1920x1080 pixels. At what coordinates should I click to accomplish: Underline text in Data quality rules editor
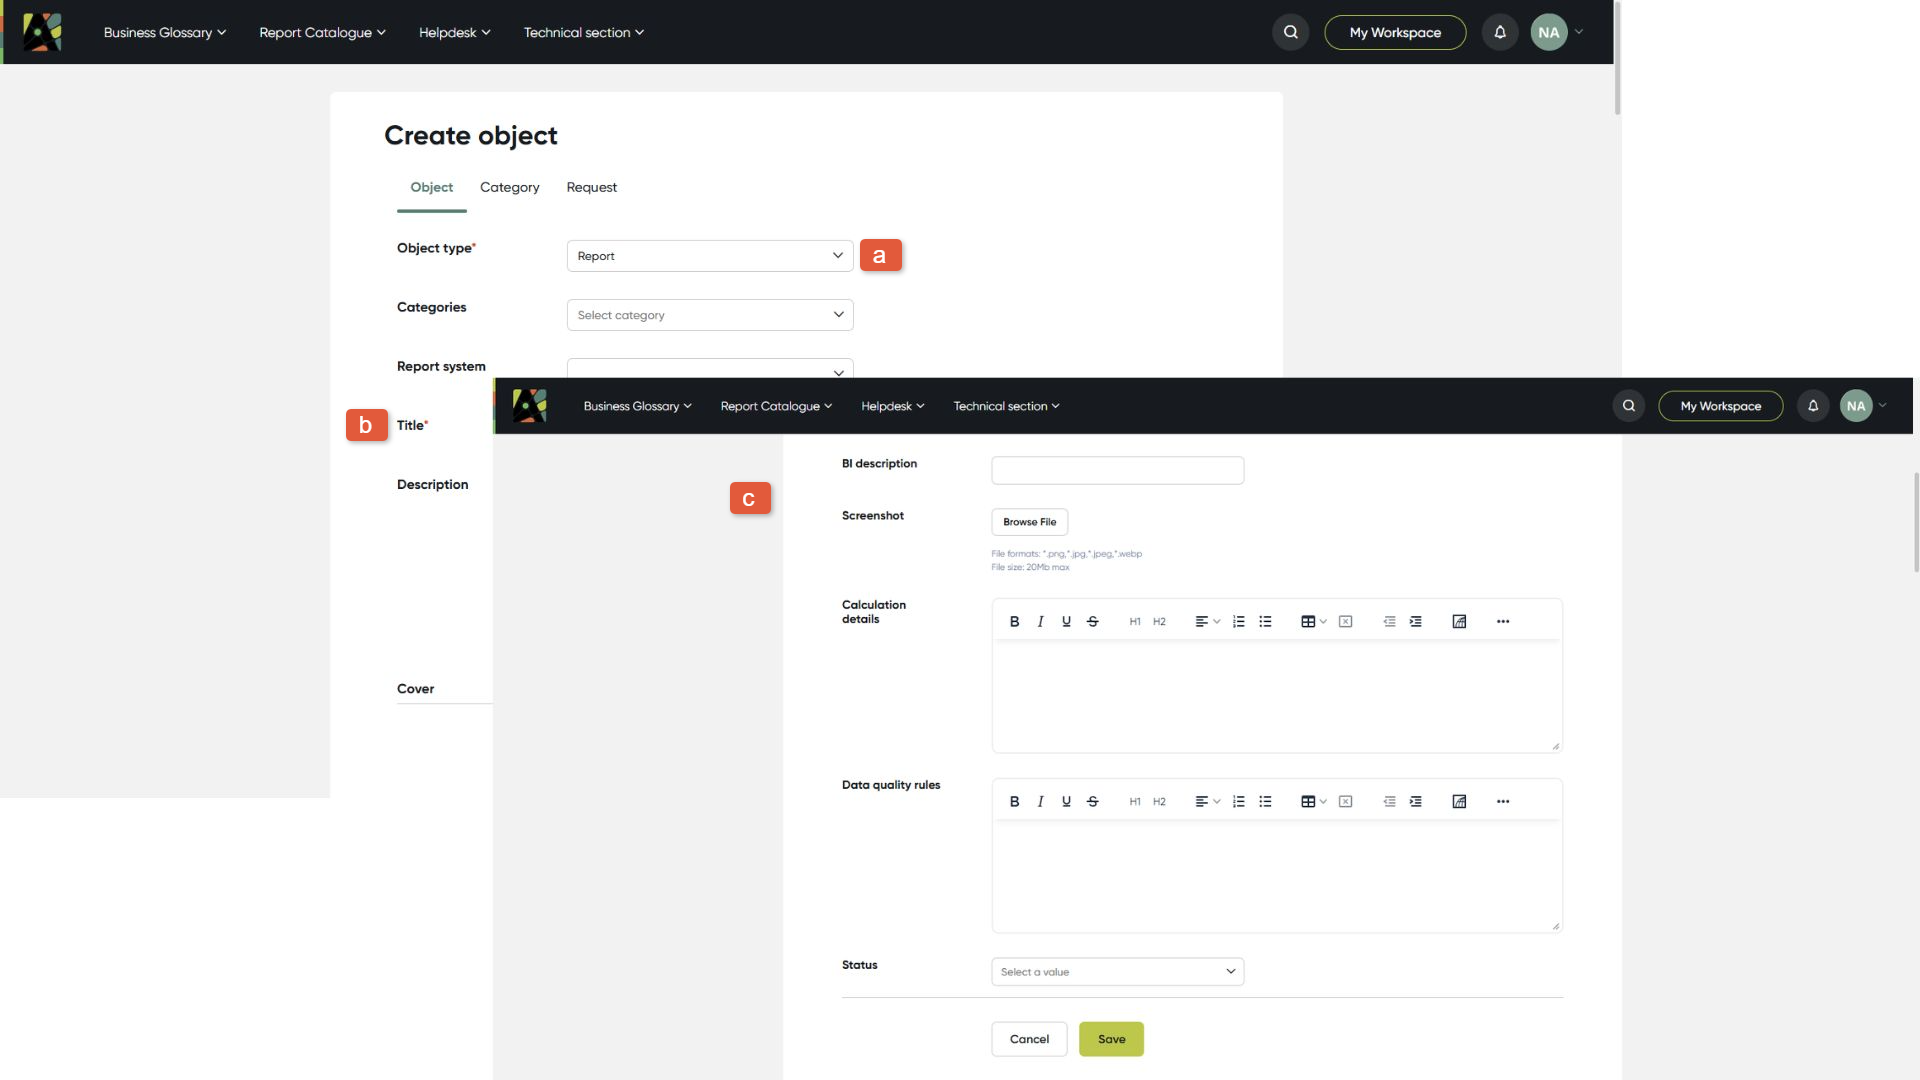[x=1066, y=801]
